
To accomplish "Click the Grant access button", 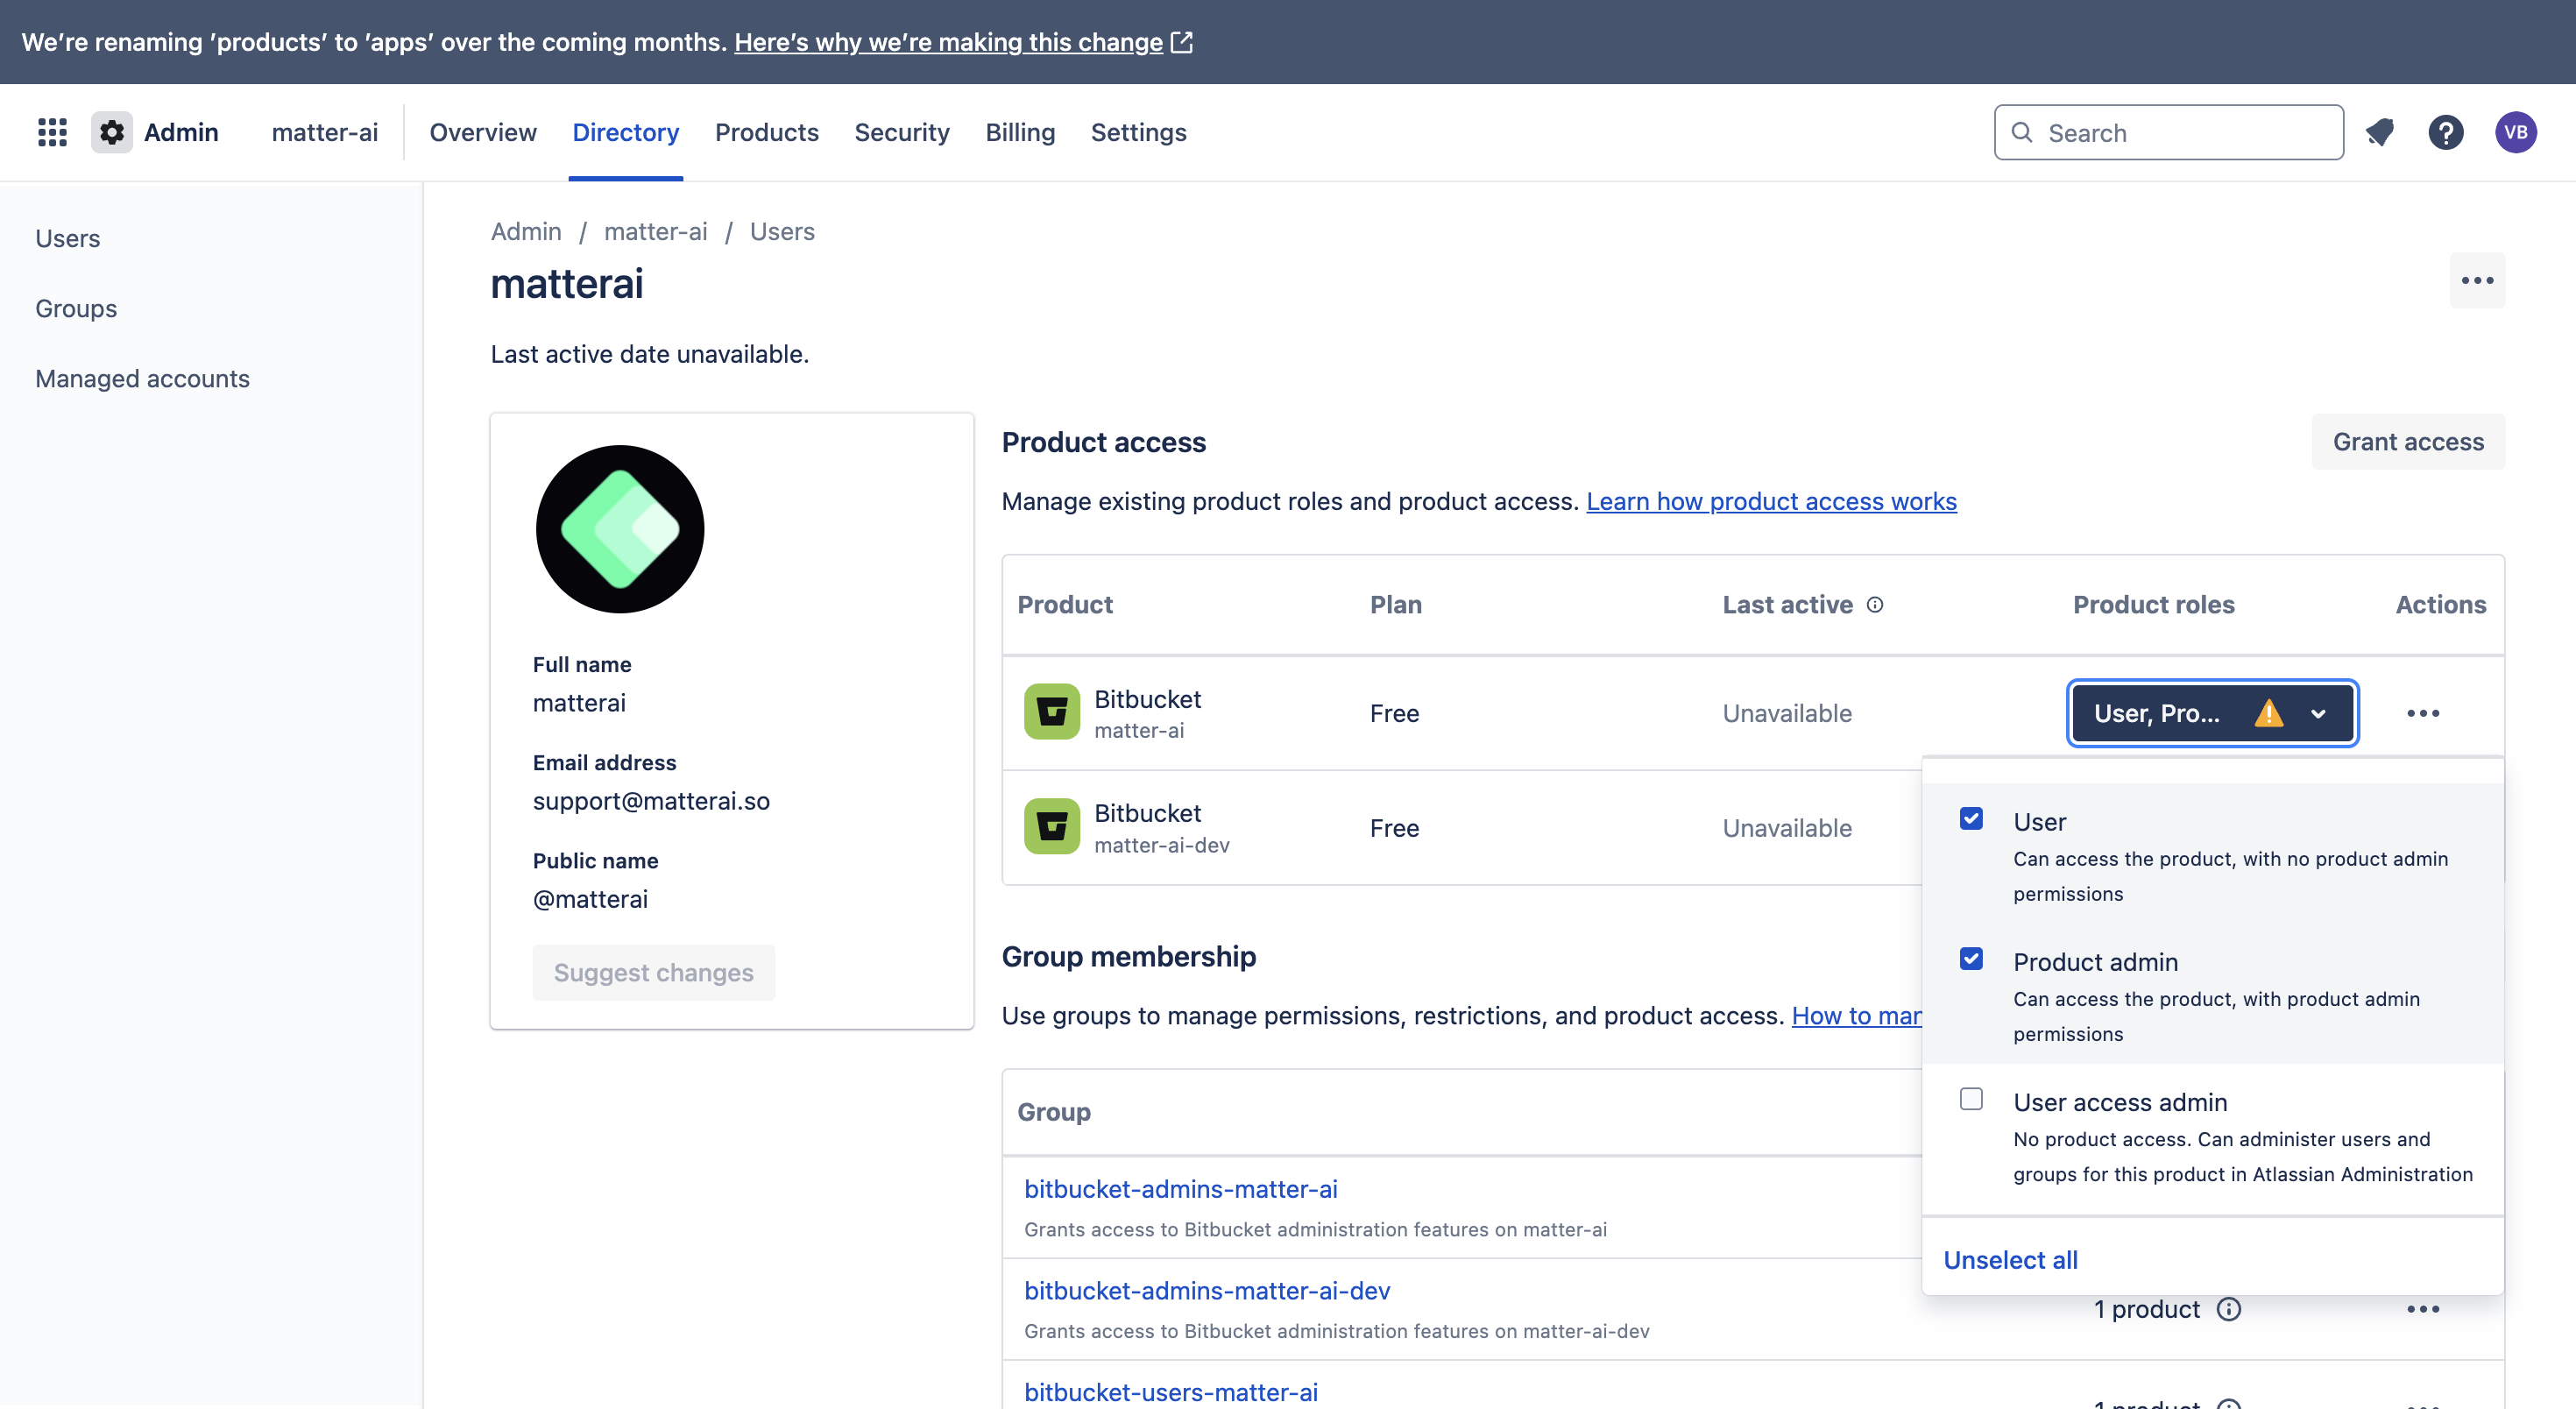I will point(2407,442).
